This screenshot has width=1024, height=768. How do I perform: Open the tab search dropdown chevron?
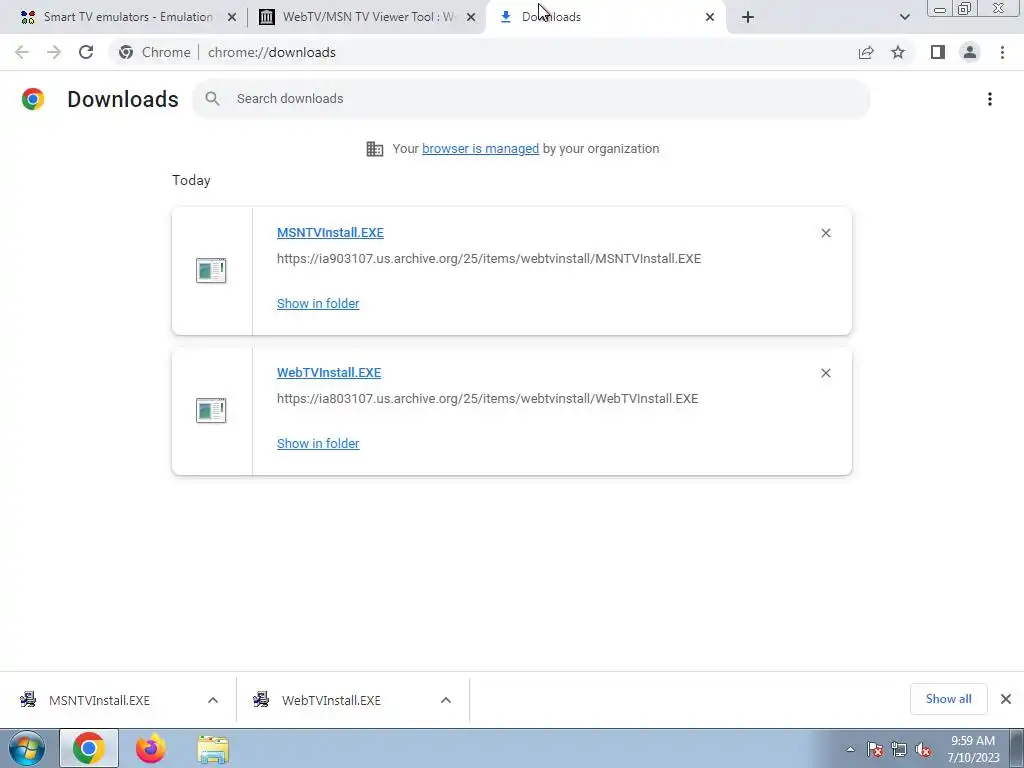[x=904, y=17]
